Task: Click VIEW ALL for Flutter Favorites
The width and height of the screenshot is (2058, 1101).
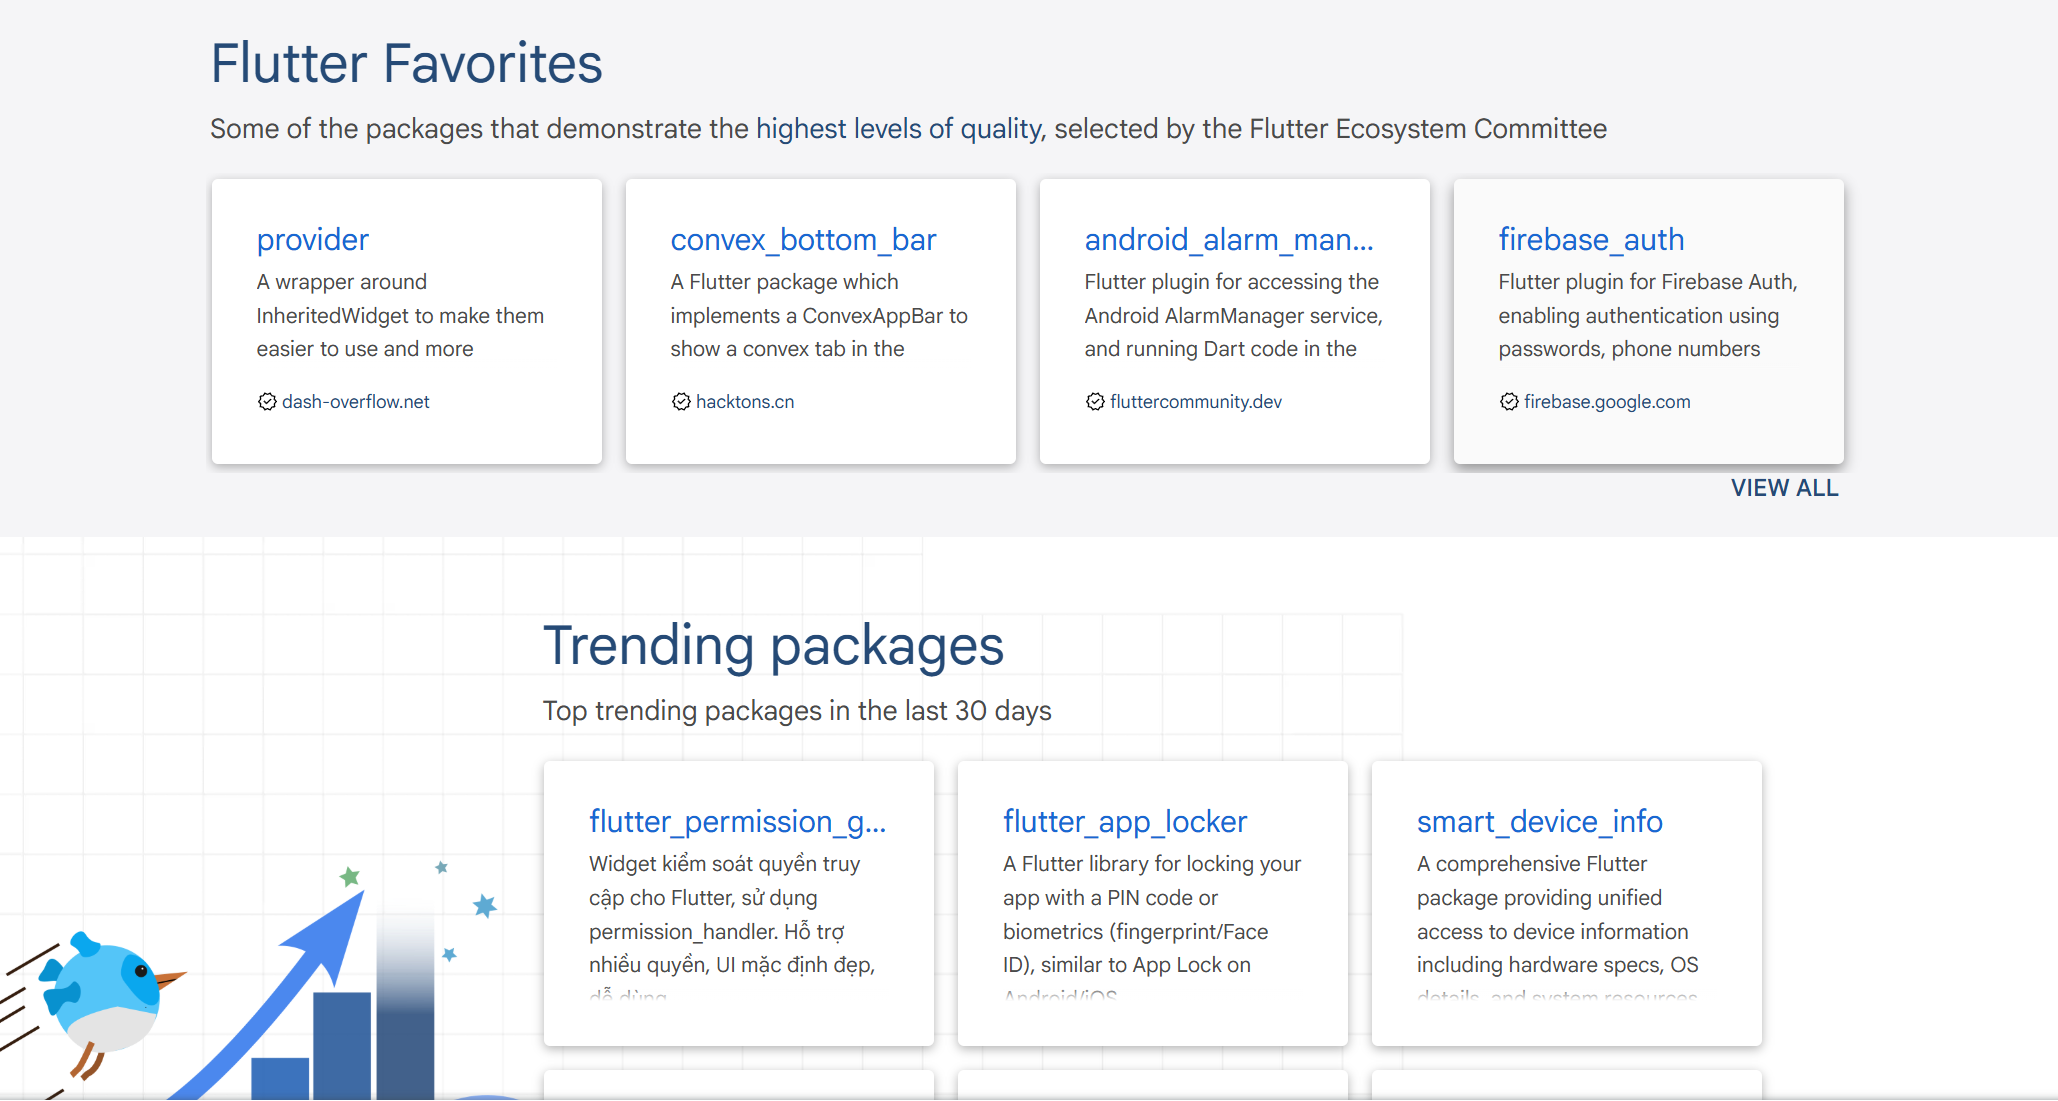Action: tap(1784, 488)
